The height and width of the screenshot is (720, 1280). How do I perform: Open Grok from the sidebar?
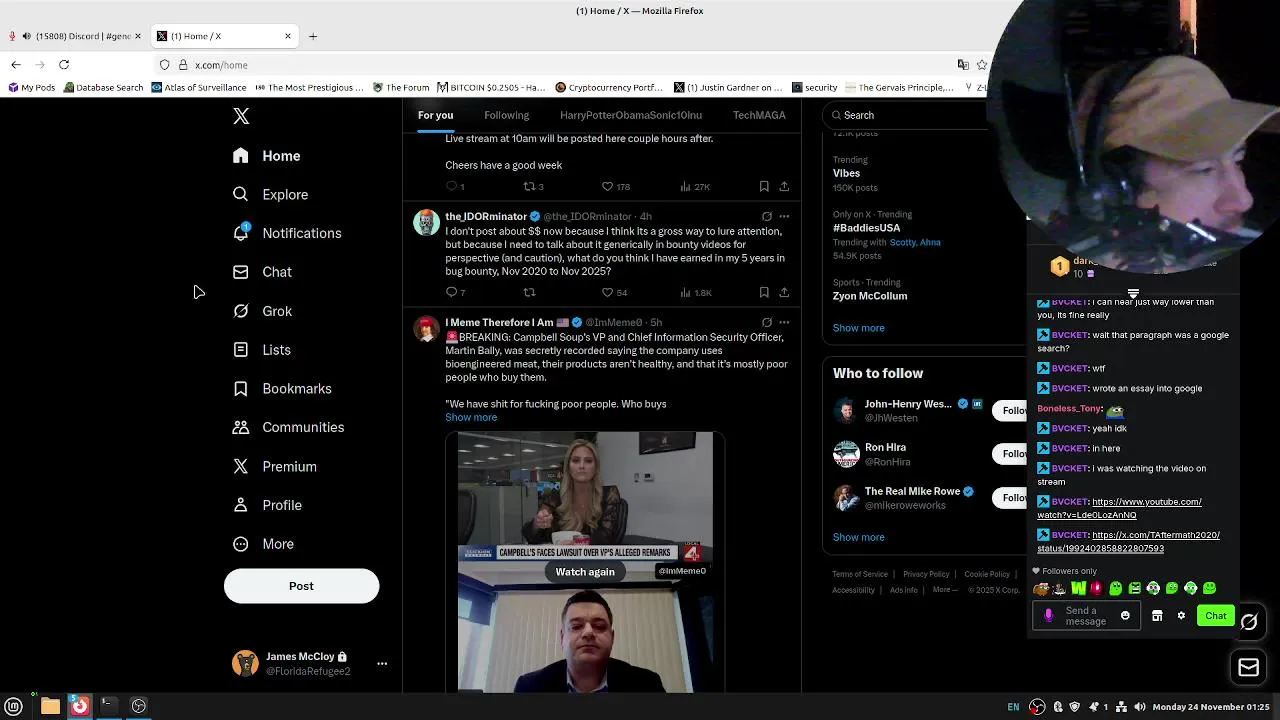[x=262, y=311]
